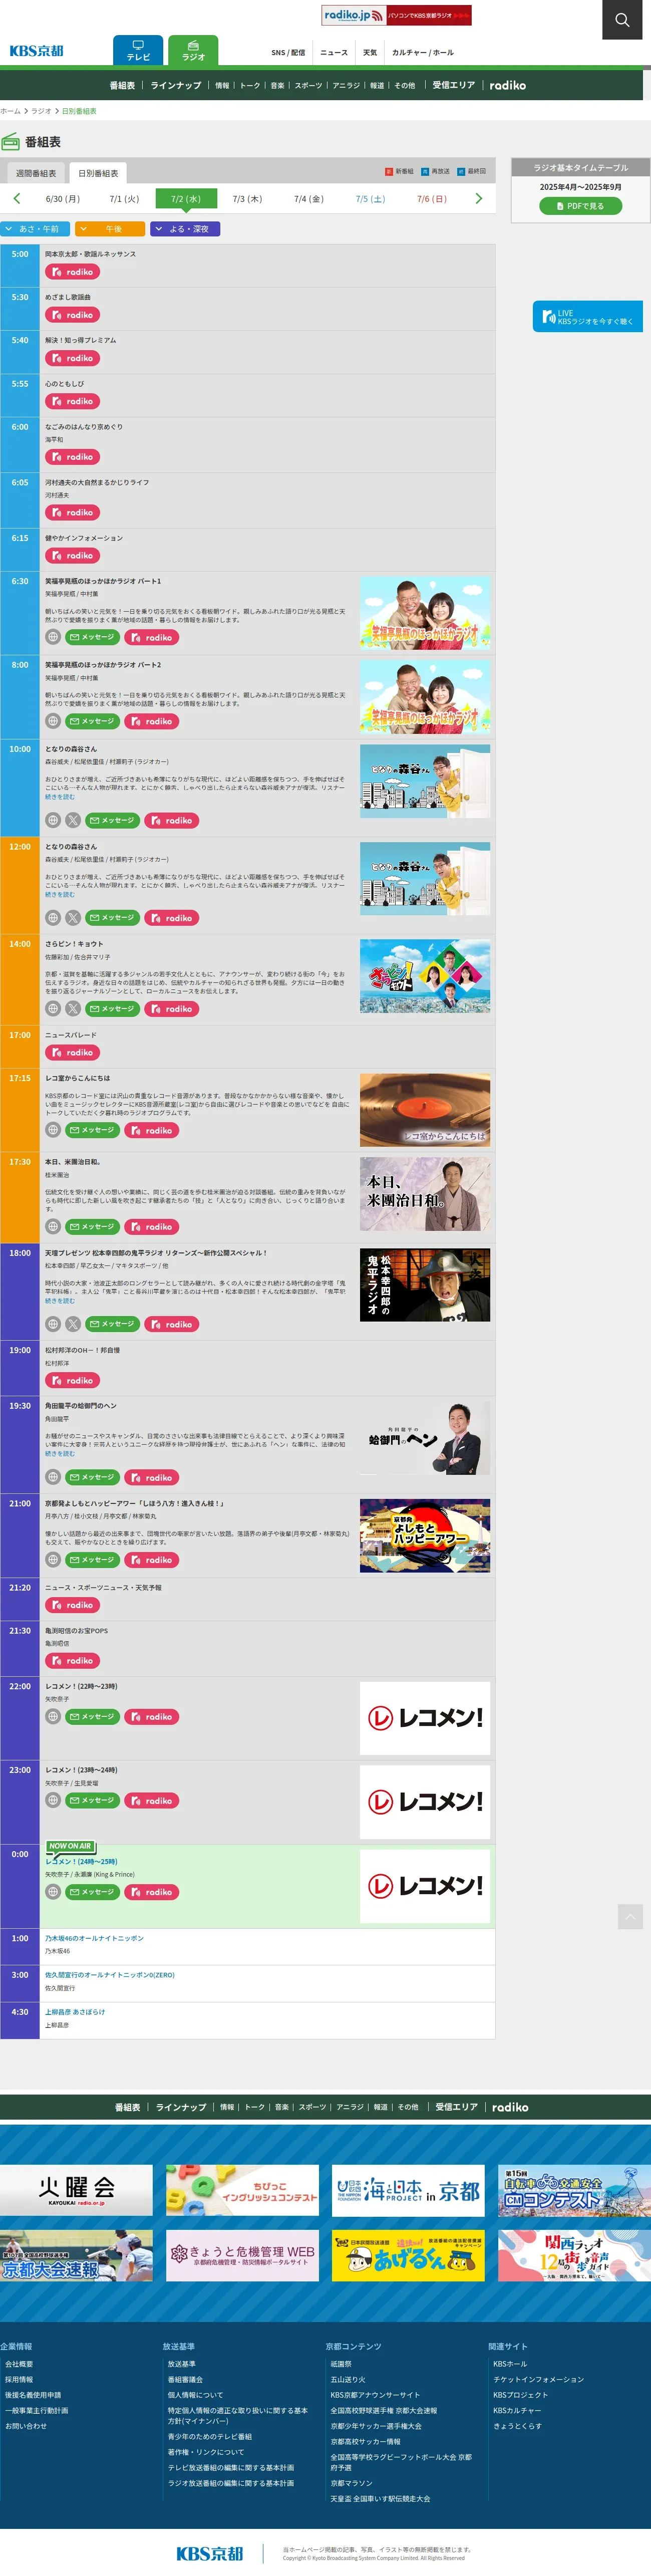
Task: Open 受信エリア in green navigation bar
Action: (454, 85)
